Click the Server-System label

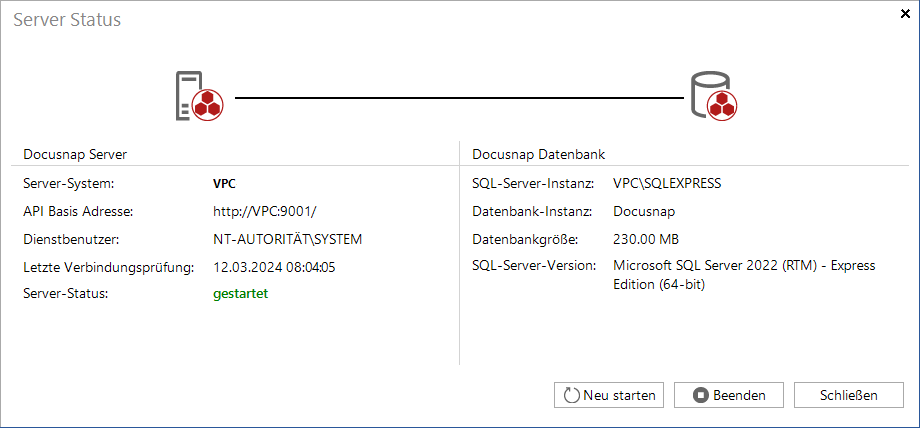click(x=68, y=184)
